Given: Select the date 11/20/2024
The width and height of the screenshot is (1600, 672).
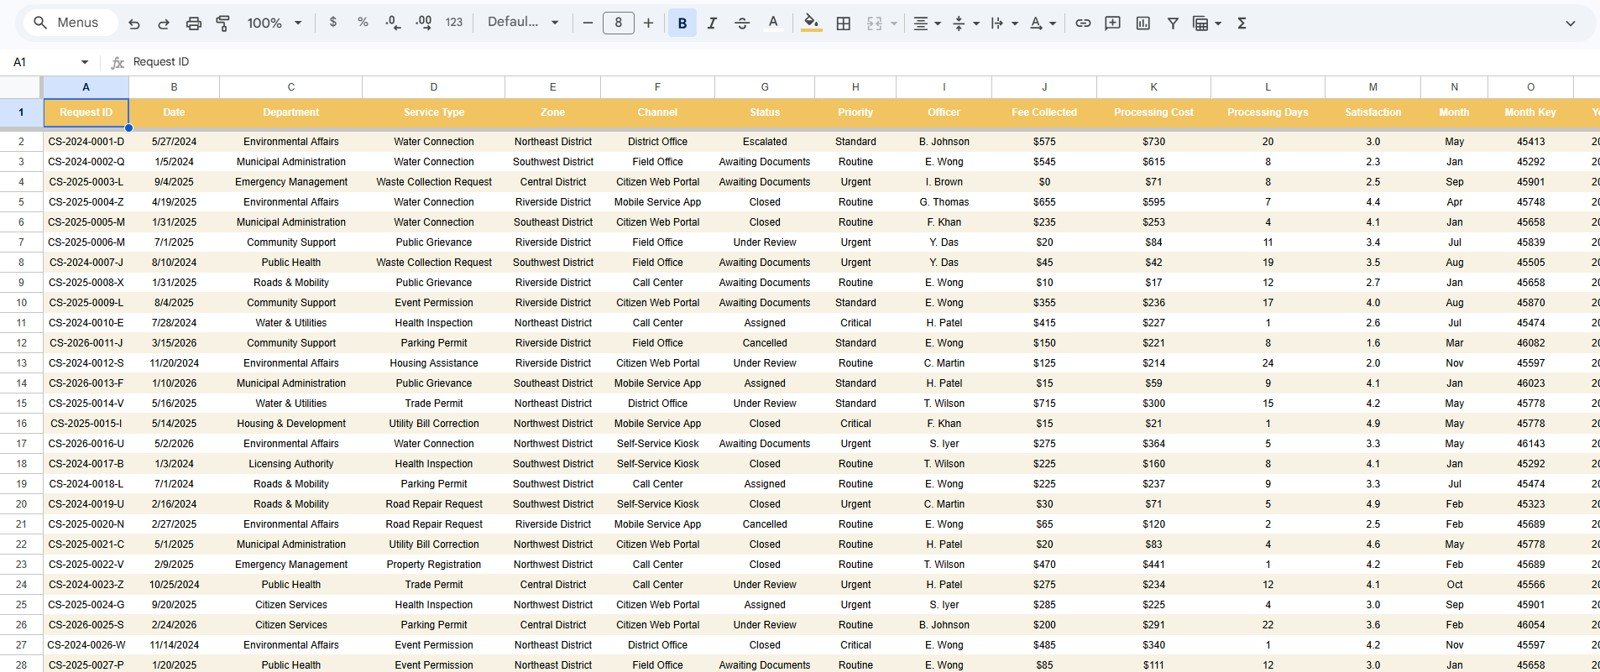Looking at the screenshot, I should [x=174, y=363].
